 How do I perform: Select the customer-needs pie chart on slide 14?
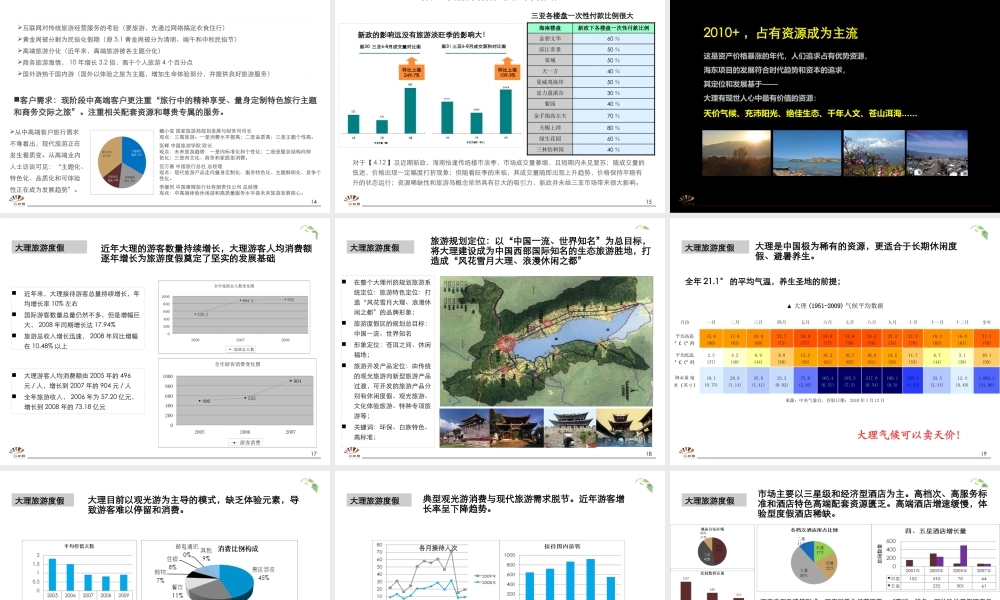tap(122, 162)
